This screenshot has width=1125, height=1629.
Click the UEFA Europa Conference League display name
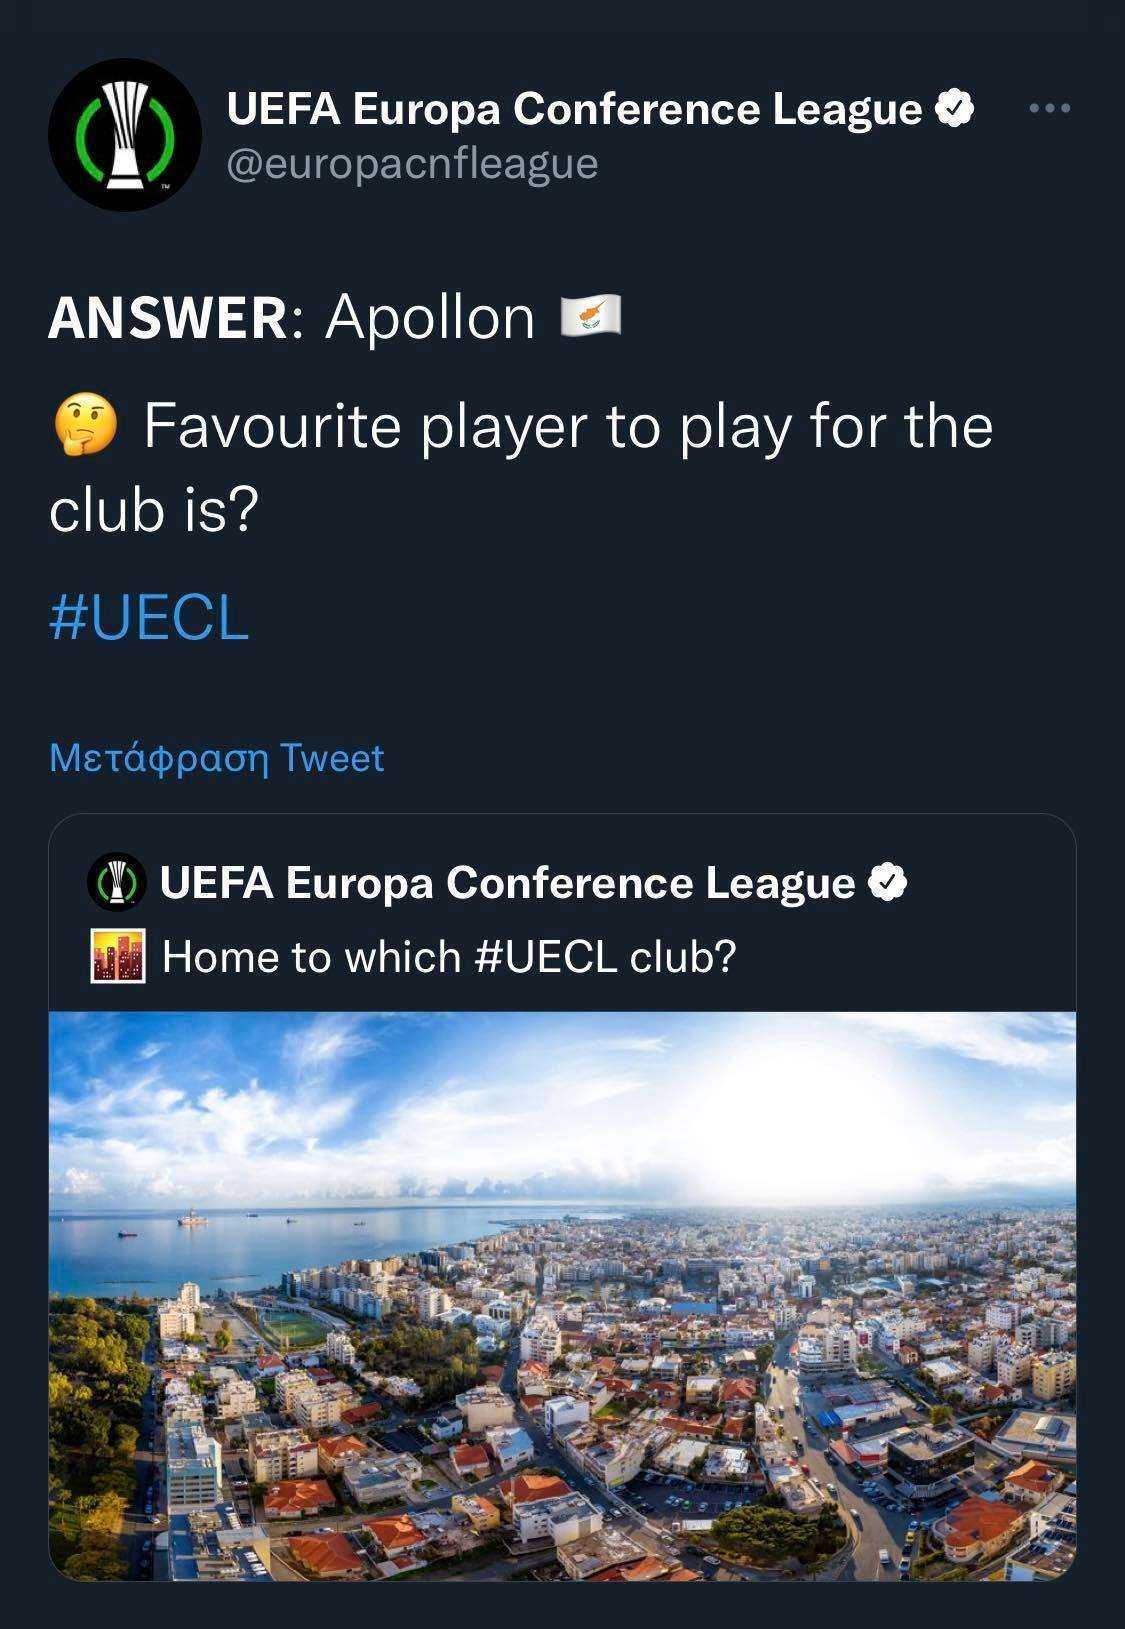[574, 109]
